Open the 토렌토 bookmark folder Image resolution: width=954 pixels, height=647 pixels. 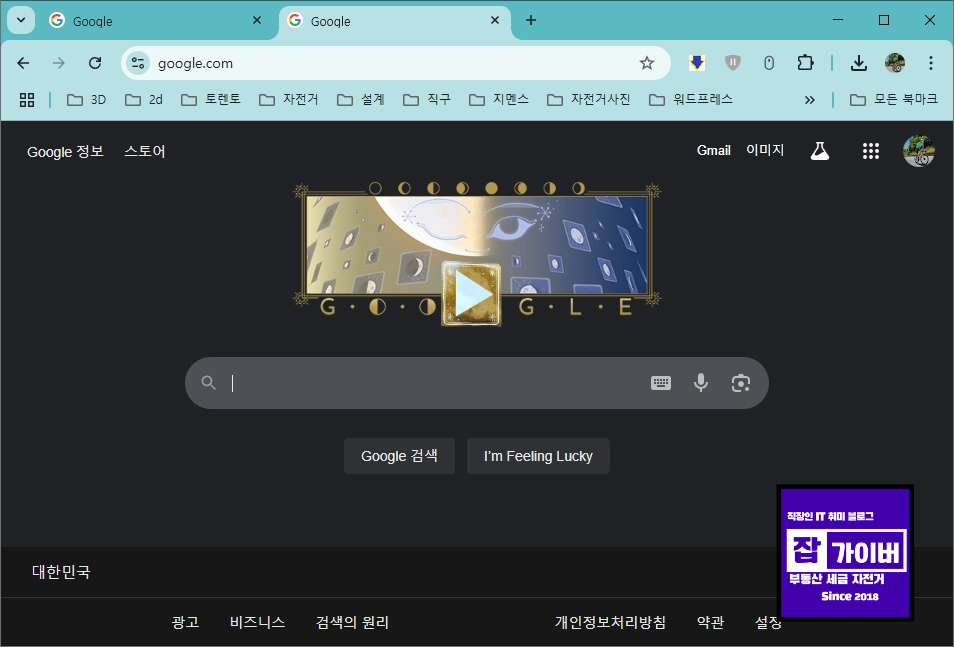[211, 99]
